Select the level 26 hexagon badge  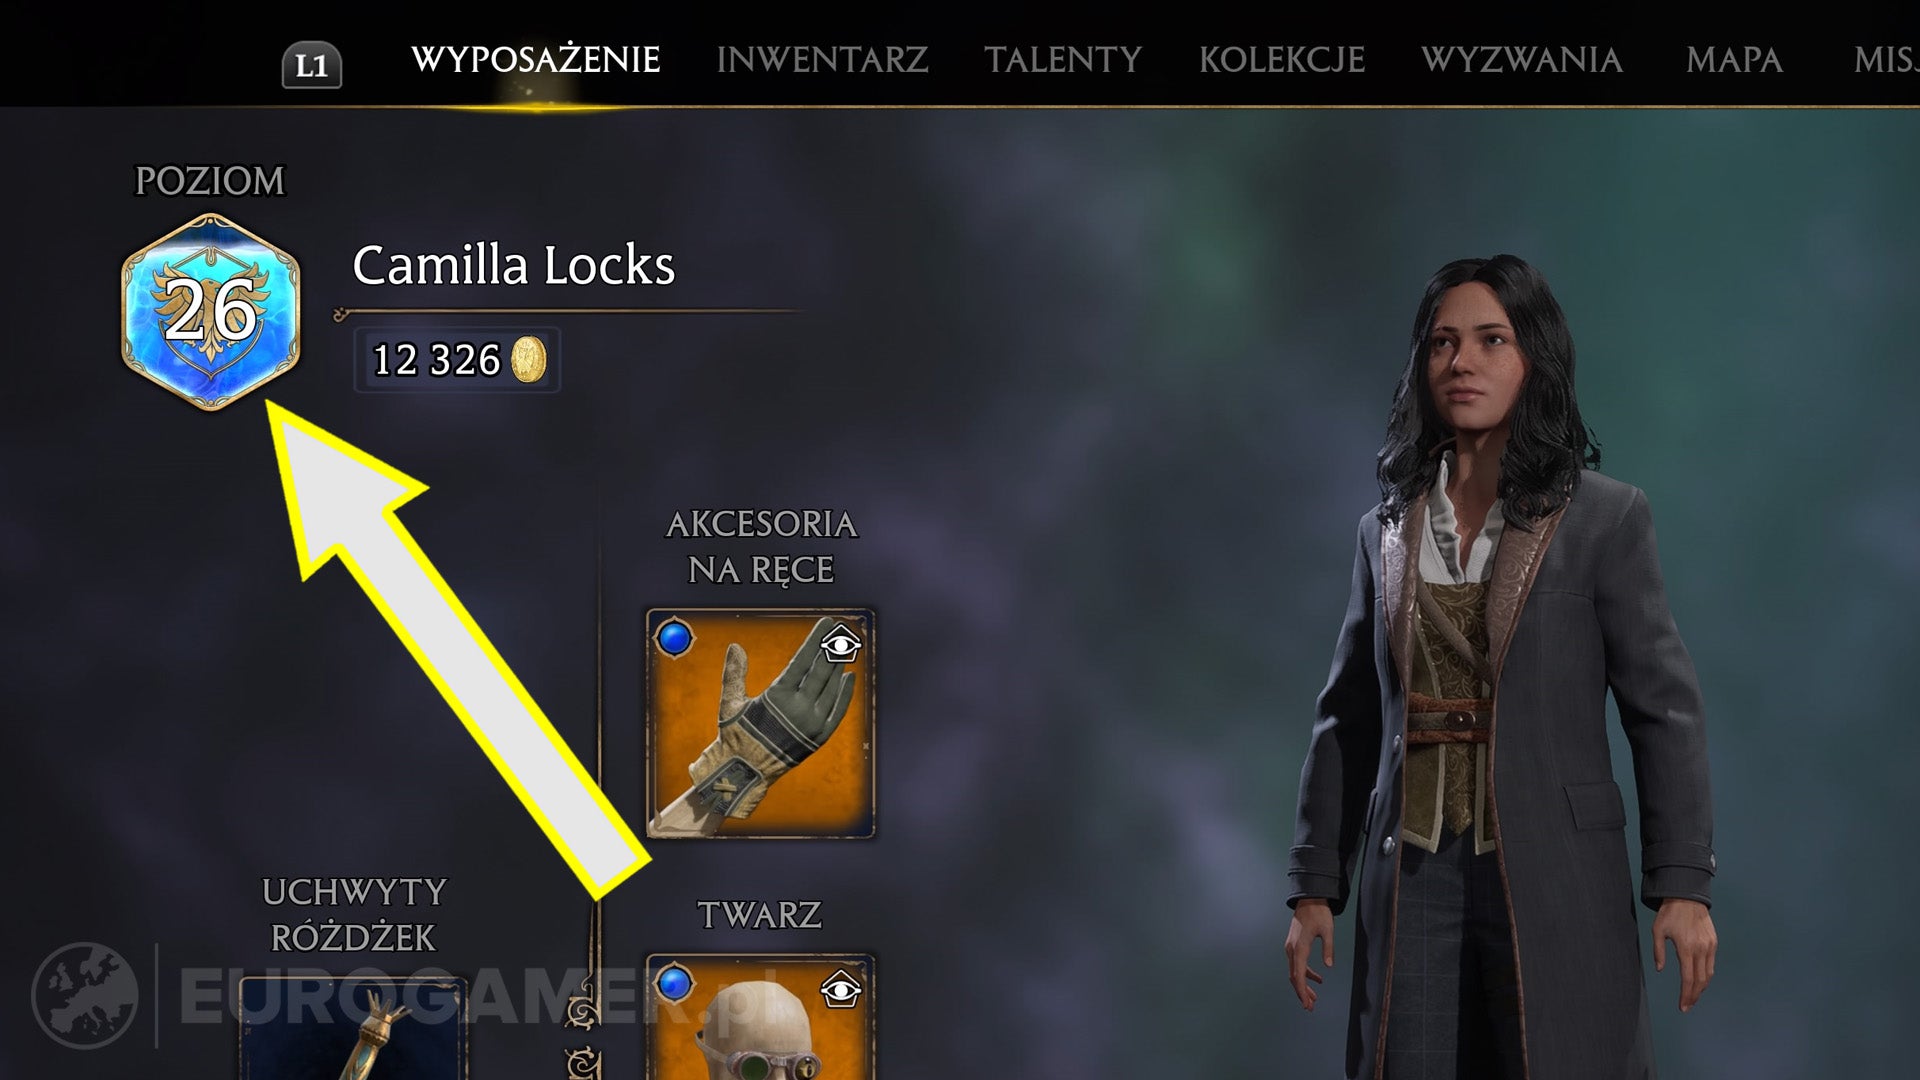(x=210, y=312)
